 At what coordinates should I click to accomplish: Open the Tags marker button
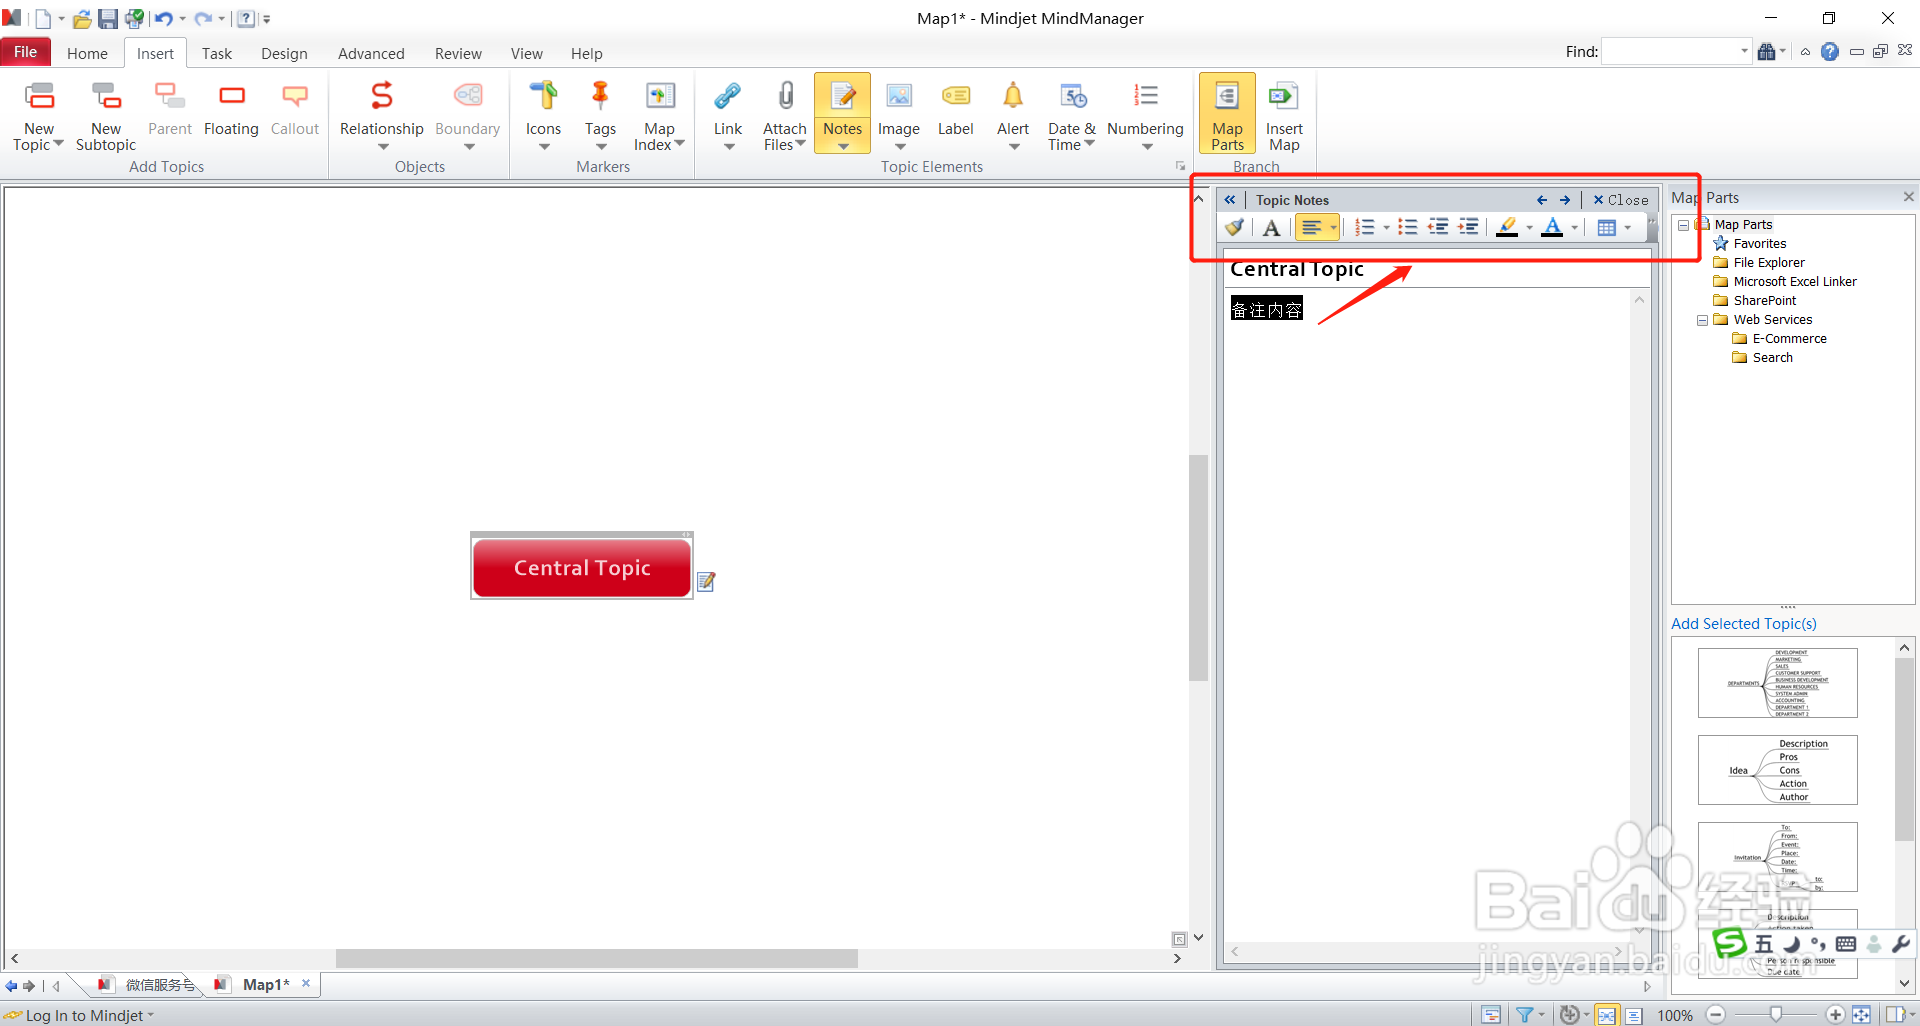point(600,116)
